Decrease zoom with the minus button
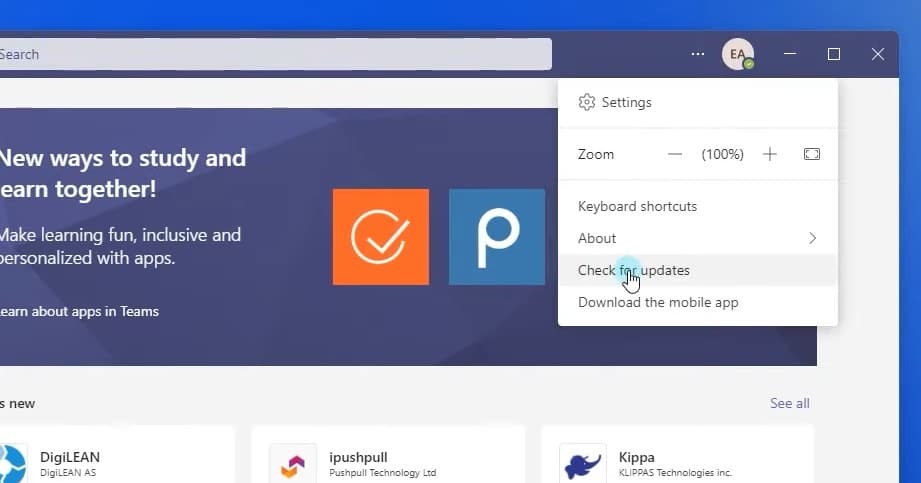921x483 pixels. pos(675,155)
